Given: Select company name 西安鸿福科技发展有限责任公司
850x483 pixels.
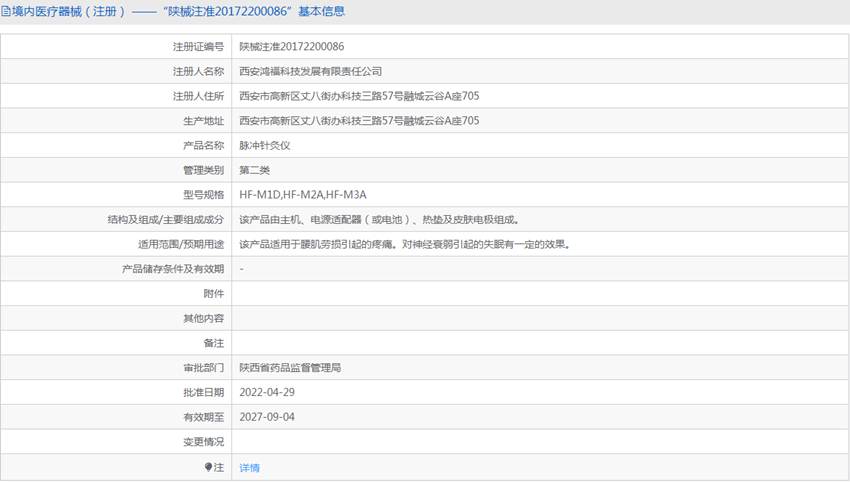Looking at the screenshot, I should [x=311, y=72].
